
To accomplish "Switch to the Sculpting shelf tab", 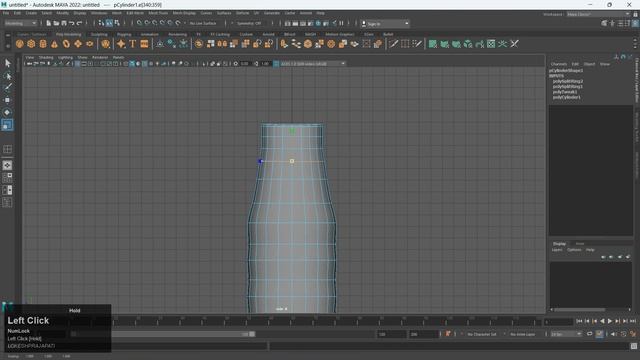I will point(99,34).
